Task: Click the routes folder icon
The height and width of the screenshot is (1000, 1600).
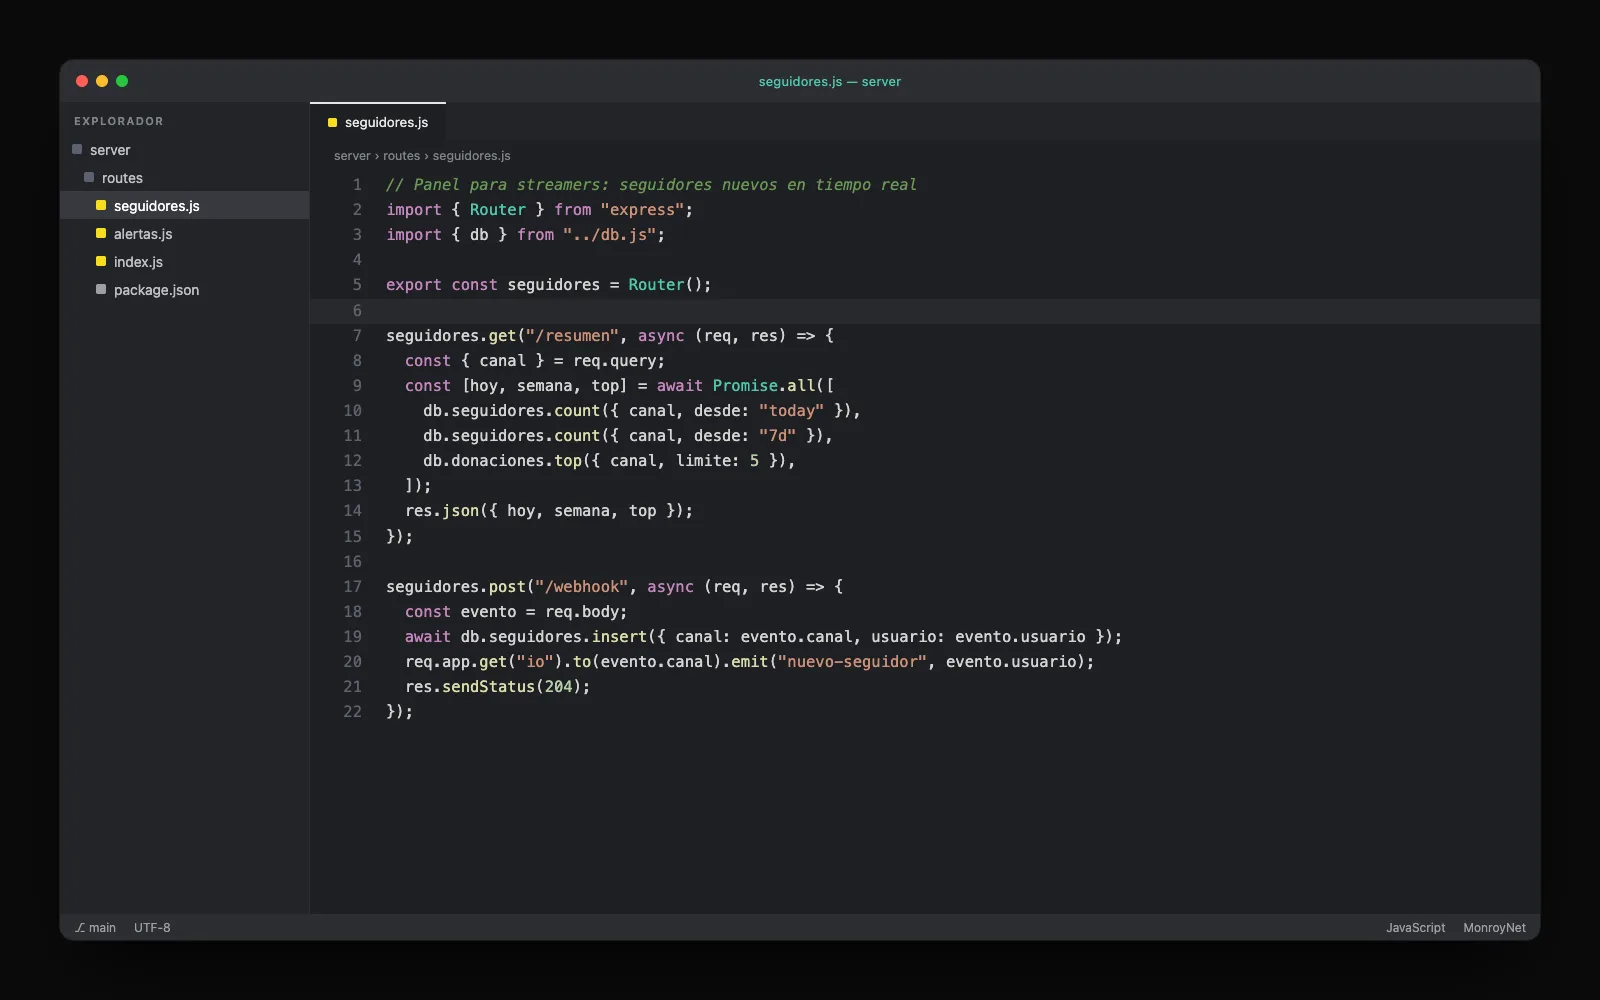Action: tap(89, 178)
